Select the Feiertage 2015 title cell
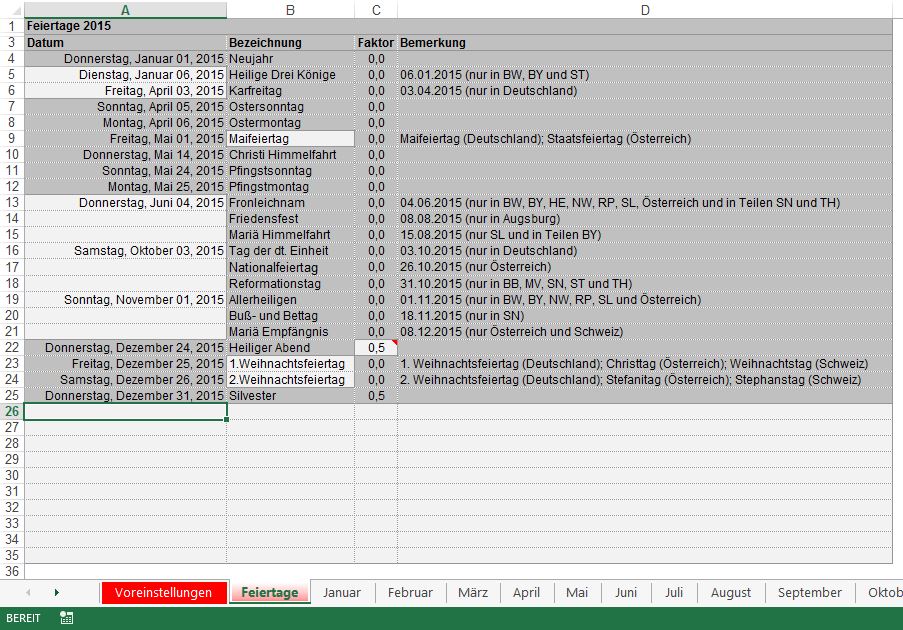Screen dimensions: 903x630 (x=125, y=26)
